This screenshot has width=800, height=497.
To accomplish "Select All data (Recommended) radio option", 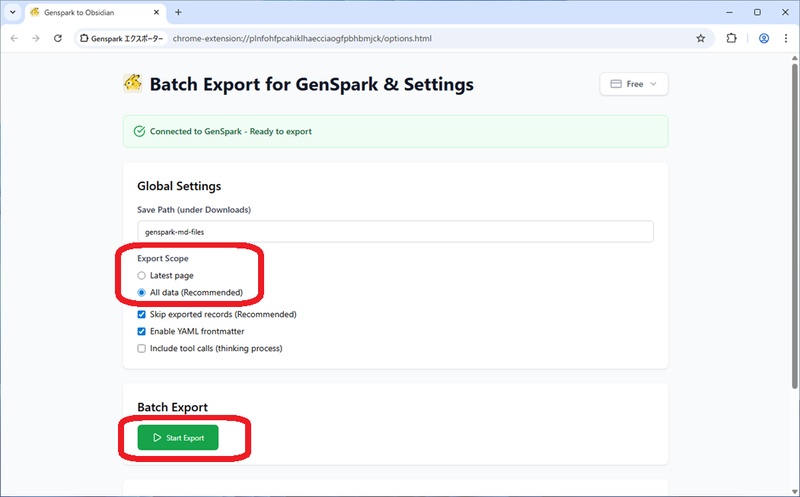I will click(x=141, y=292).
